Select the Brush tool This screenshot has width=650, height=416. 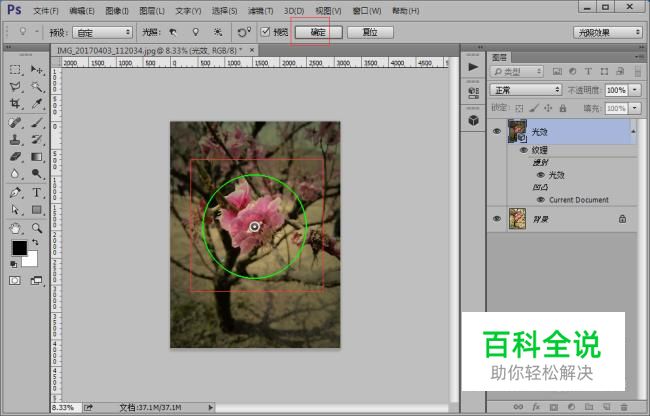pos(37,123)
